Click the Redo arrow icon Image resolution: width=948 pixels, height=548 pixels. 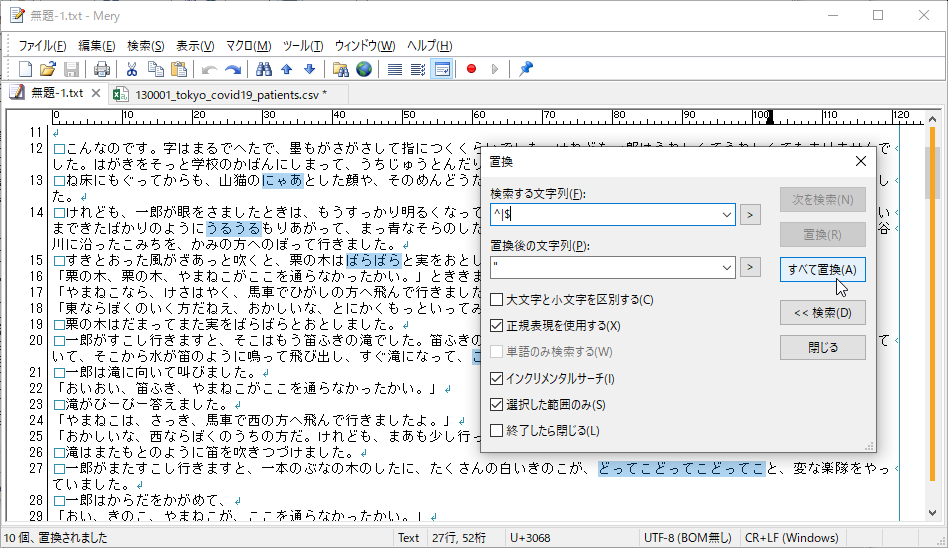pos(233,69)
